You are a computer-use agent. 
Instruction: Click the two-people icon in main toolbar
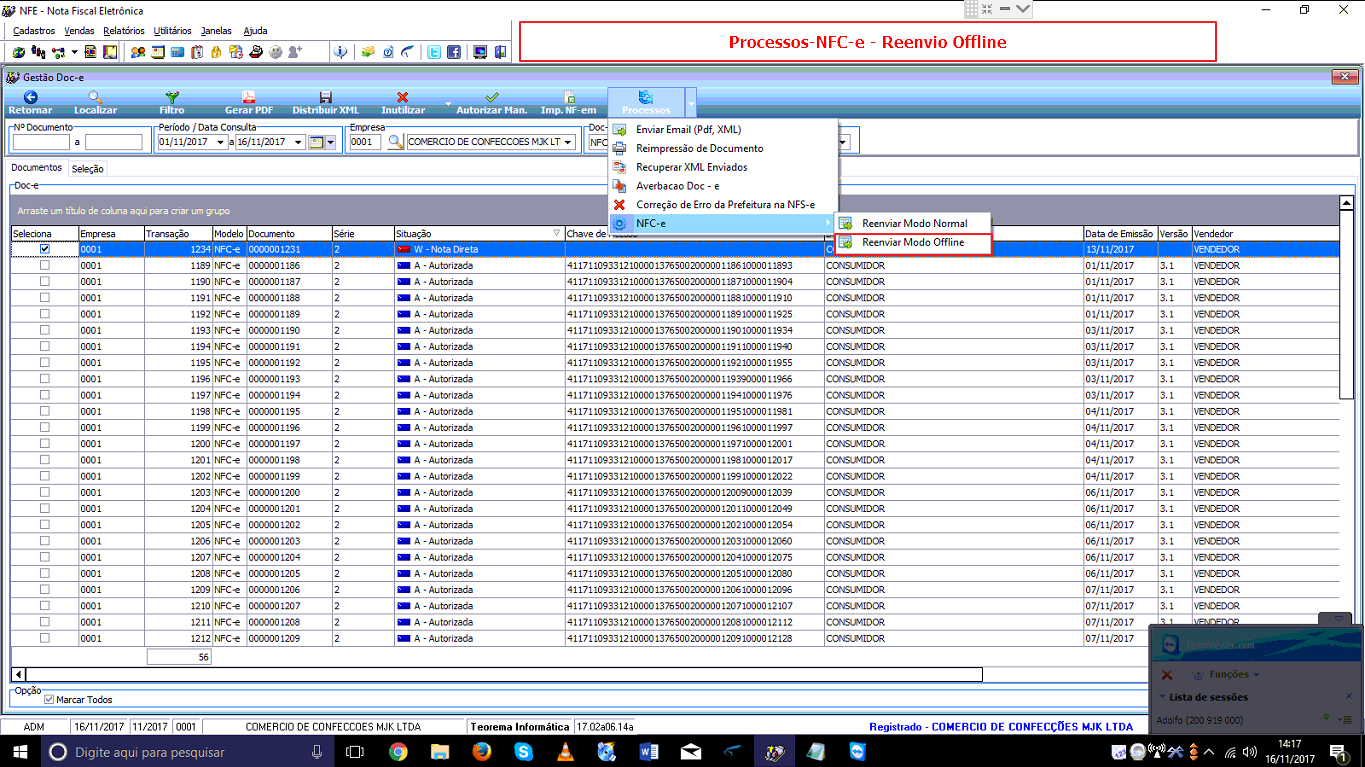(x=137, y=52)
